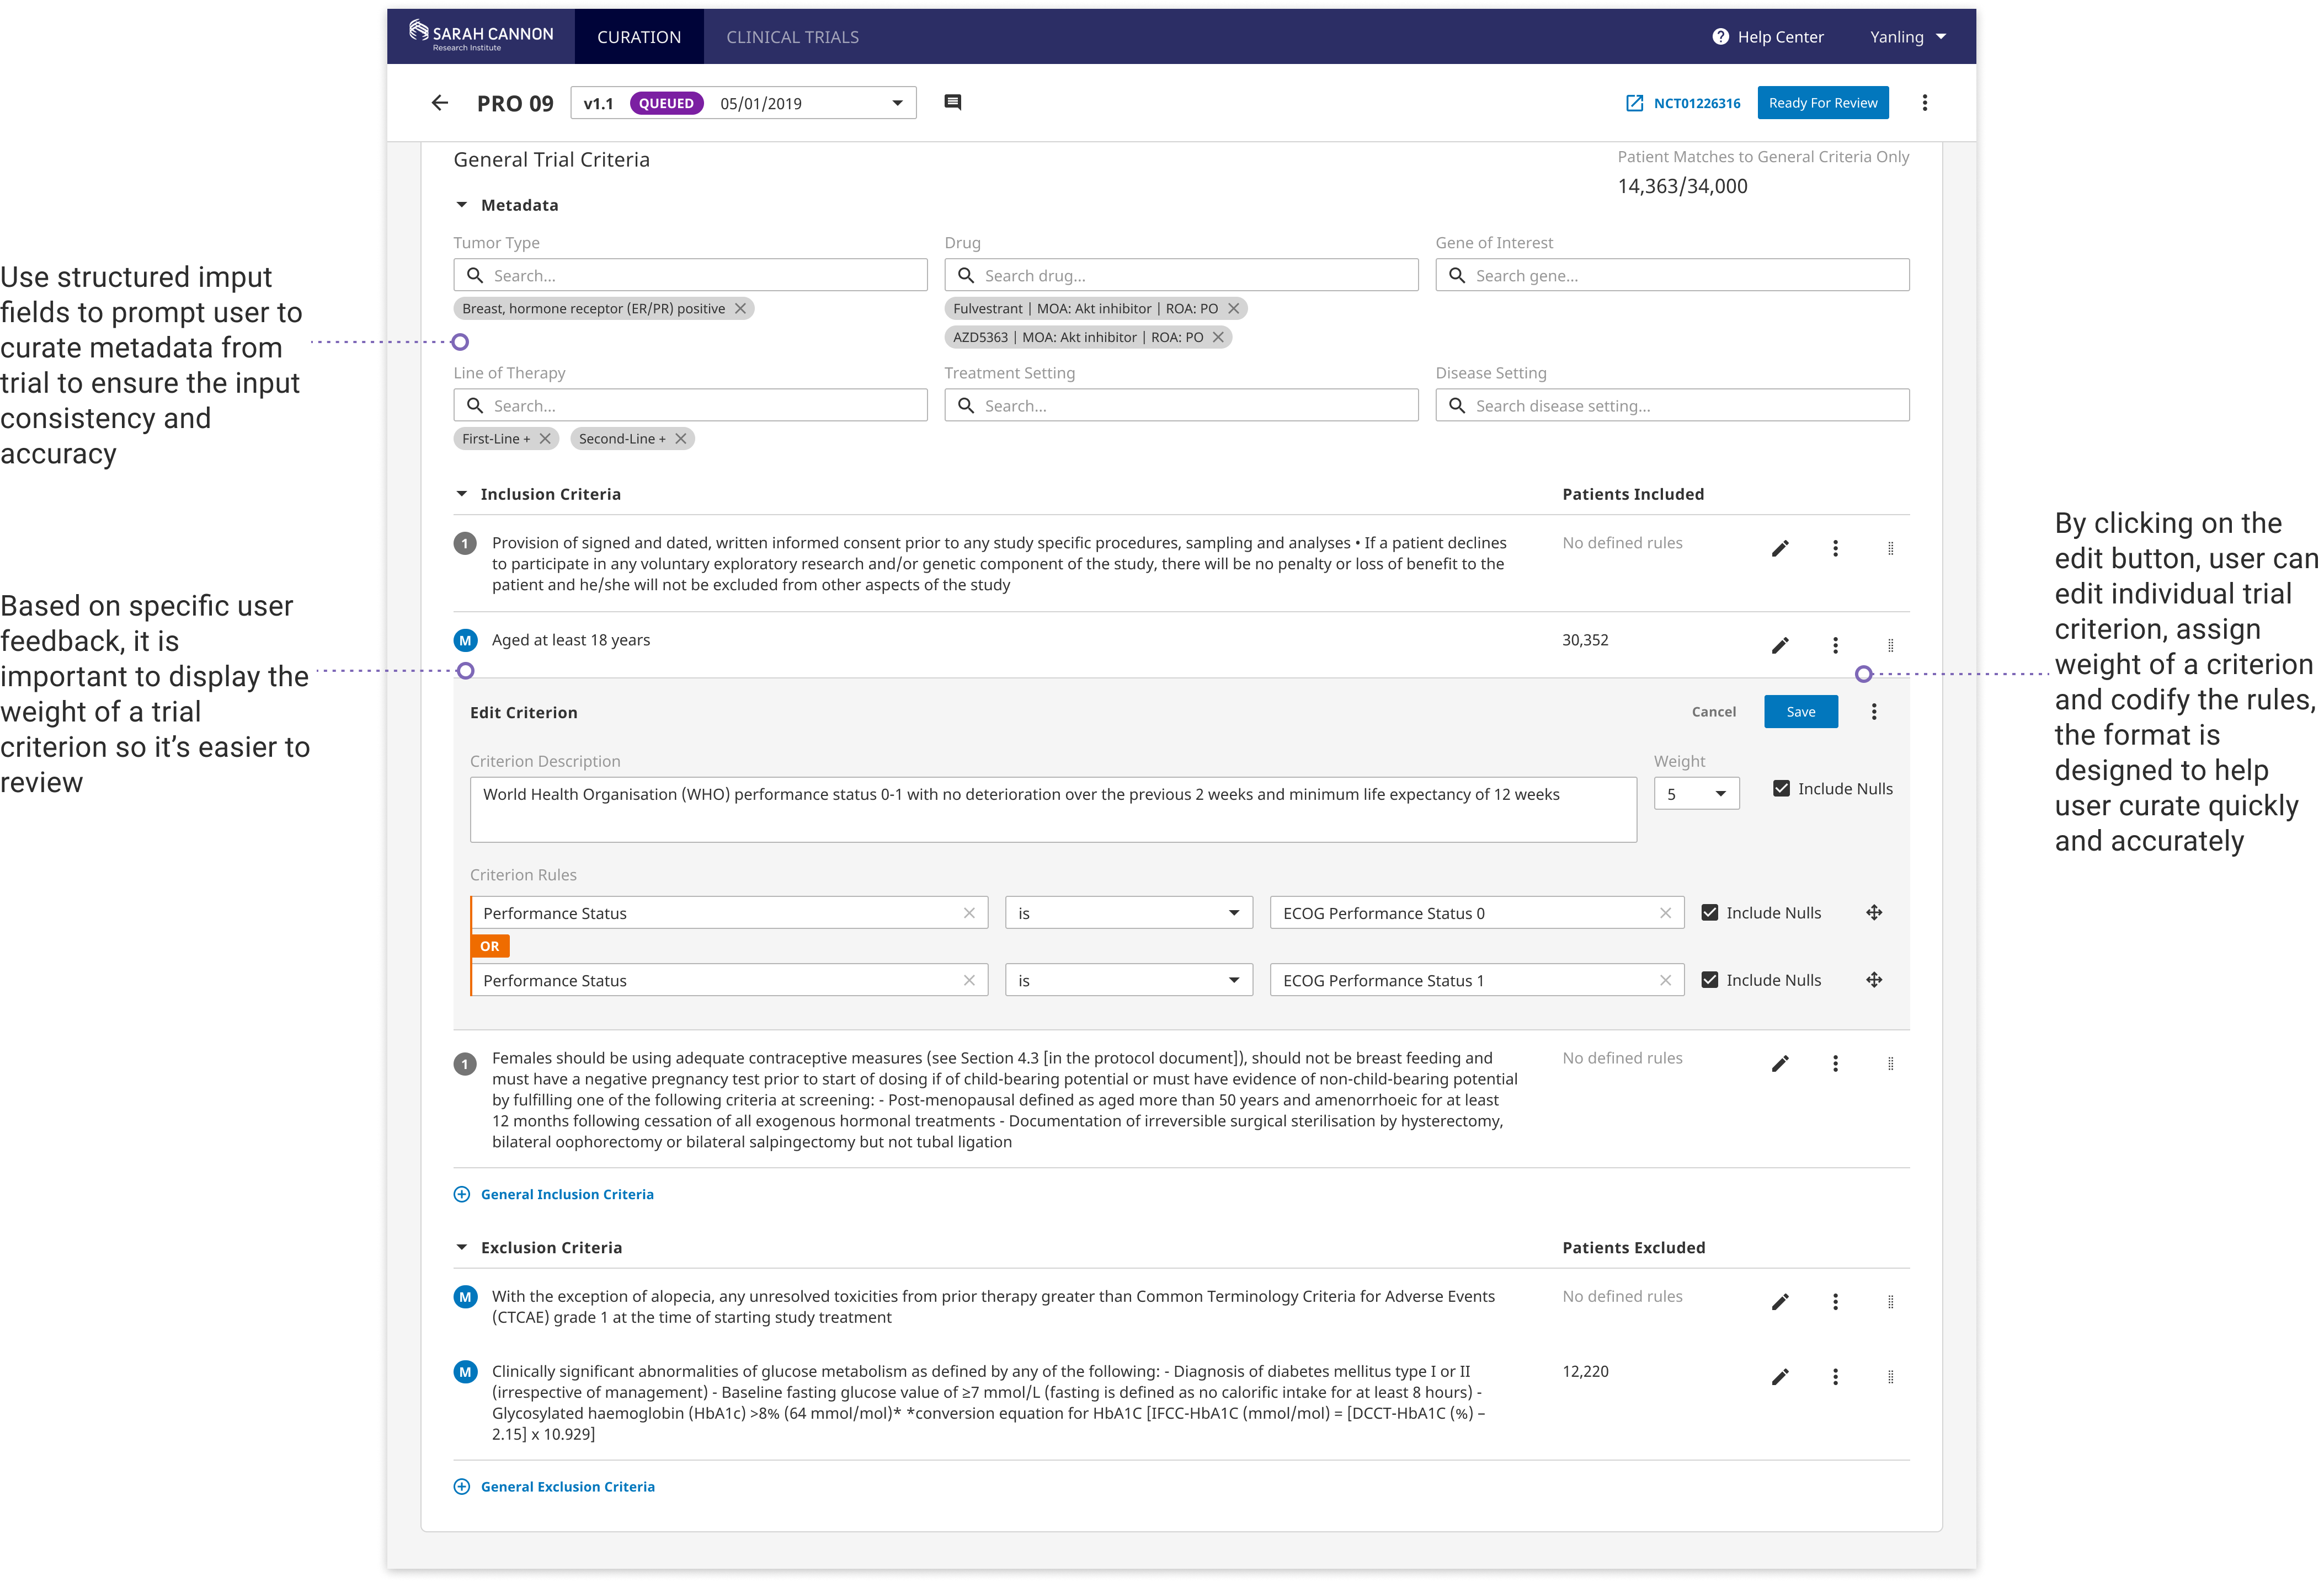This screenshot has width=2324, height=1582.
Task: Click the Help Center question mark icon
Action: pos(1720,37)
